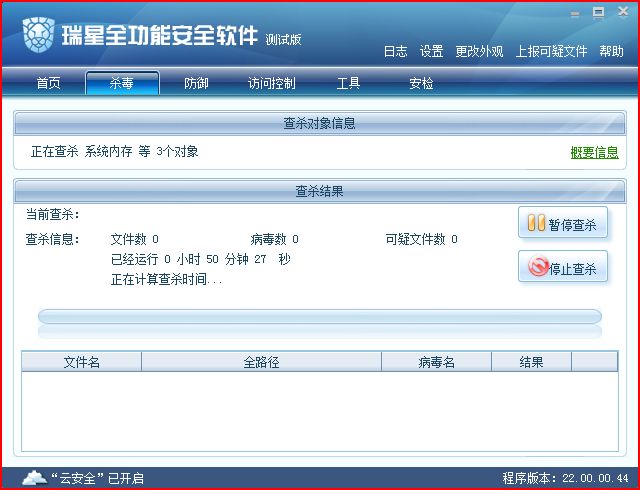Open the 帮助 help menu
Image resolution: width=640 pixels, height=490 pixels.
tap(611, 51)
